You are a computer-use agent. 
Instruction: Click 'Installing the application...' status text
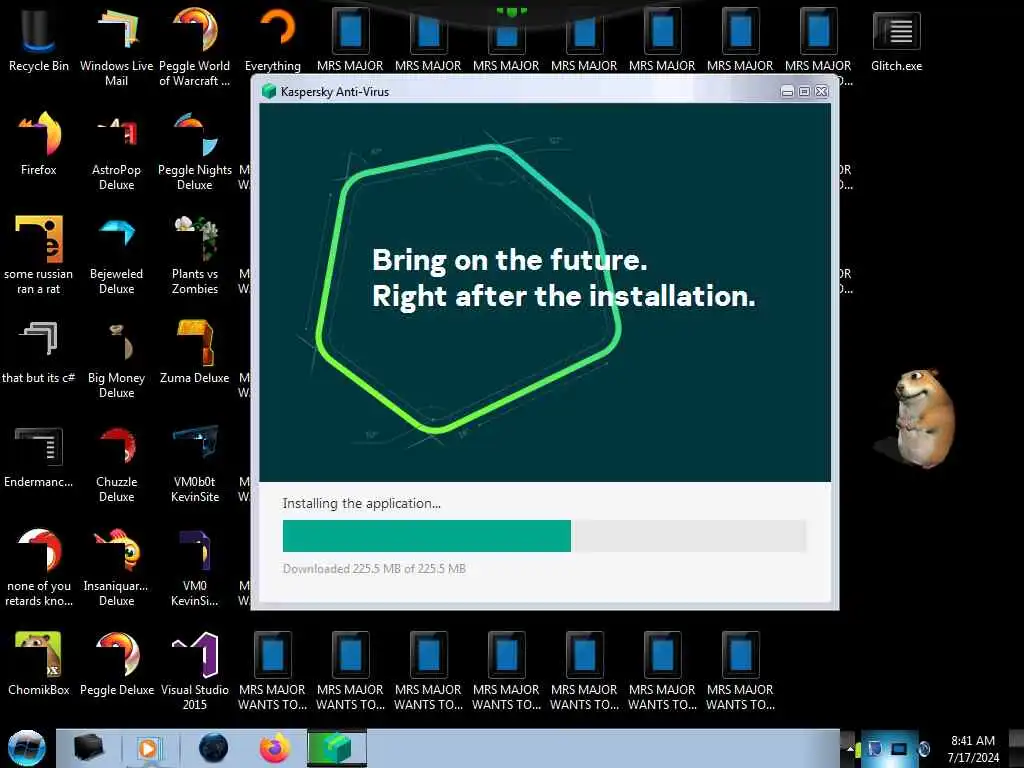click(361, 504)
